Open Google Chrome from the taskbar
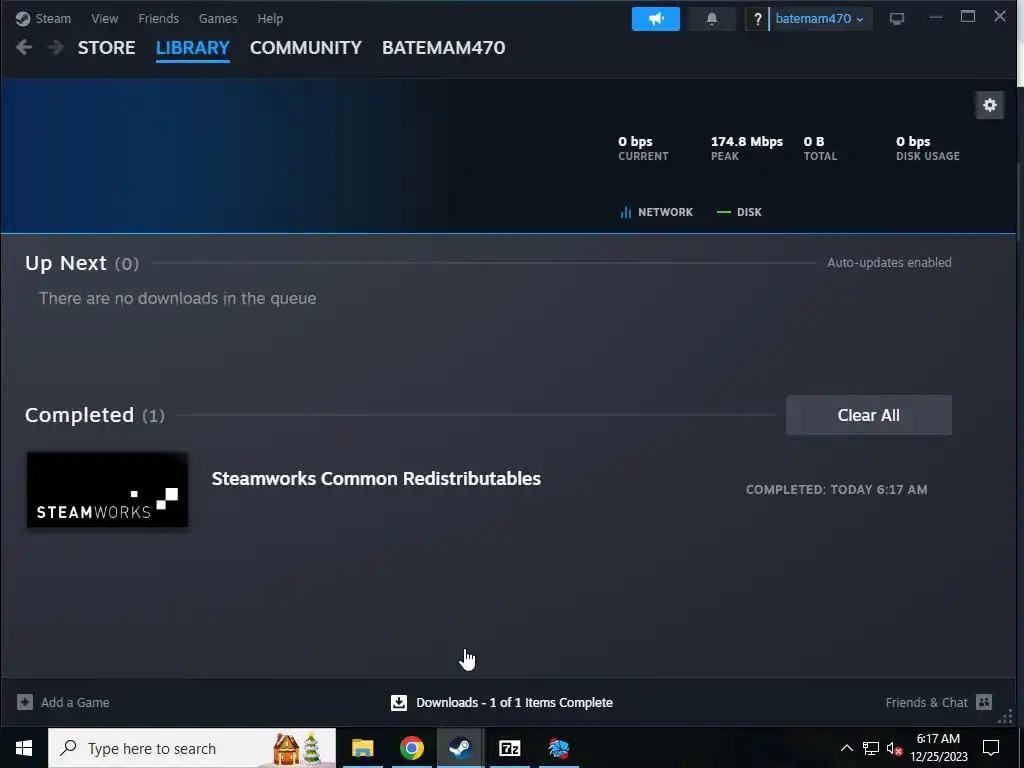 click(x=411, y=748)
